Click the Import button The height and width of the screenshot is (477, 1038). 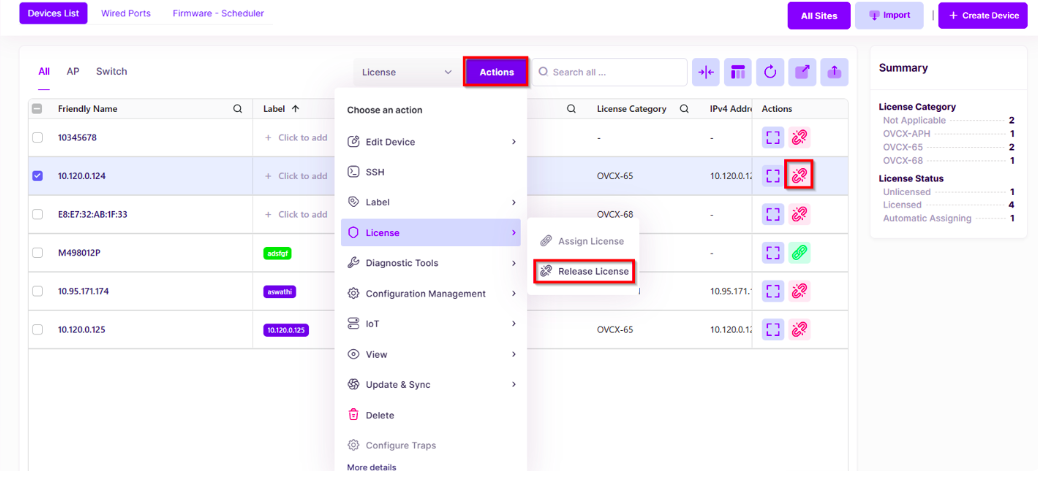(889, 15)
